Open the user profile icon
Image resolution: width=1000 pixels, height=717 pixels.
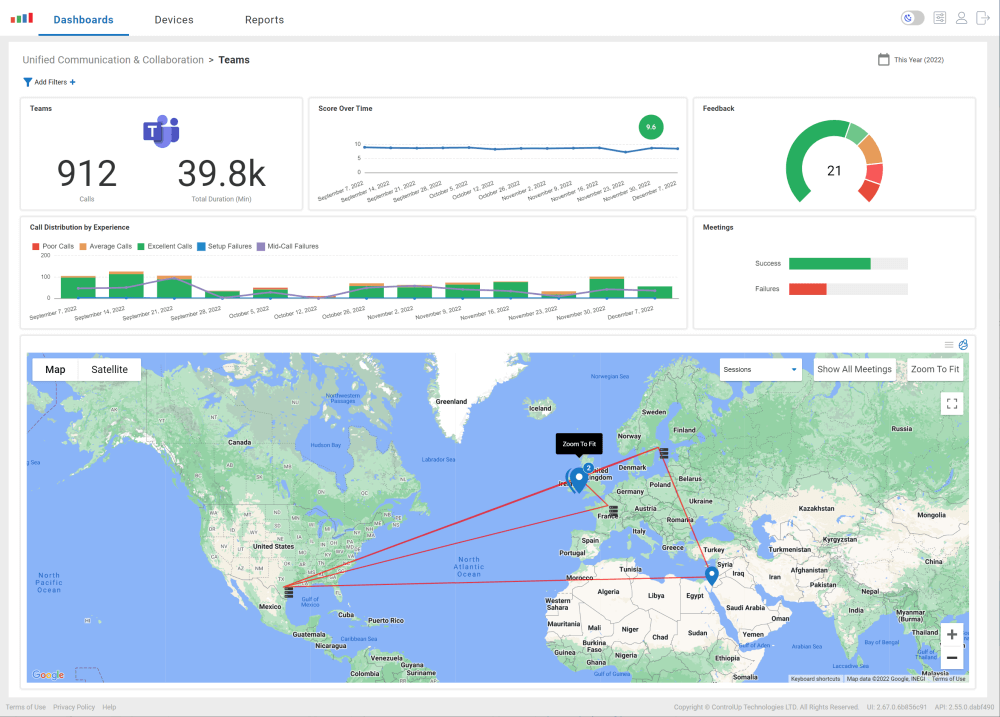(962, 17)
